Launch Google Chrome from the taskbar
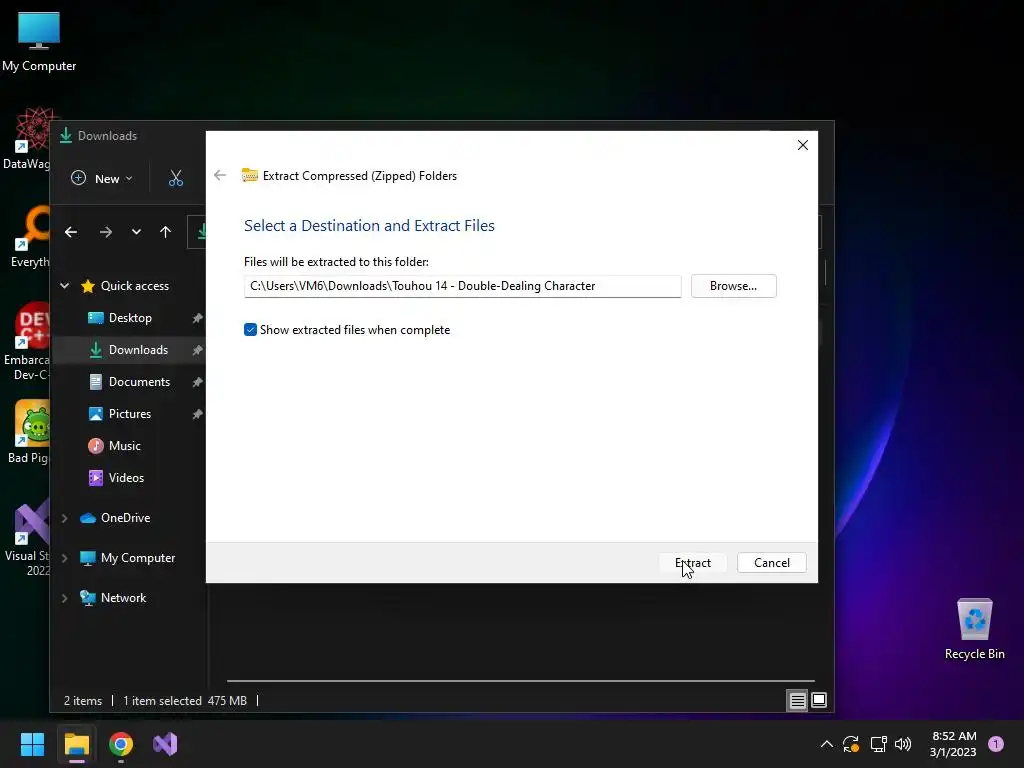Image resolution: width=1024 pixels, height=768 pixels. click(121, 744)
